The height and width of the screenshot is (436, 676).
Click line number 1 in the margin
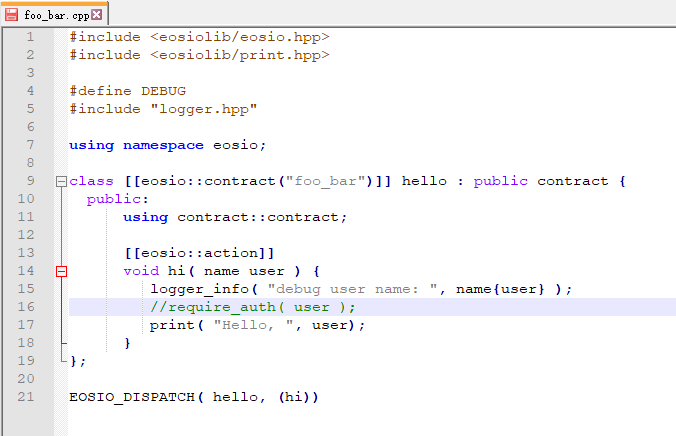click(x=30, y=37)
